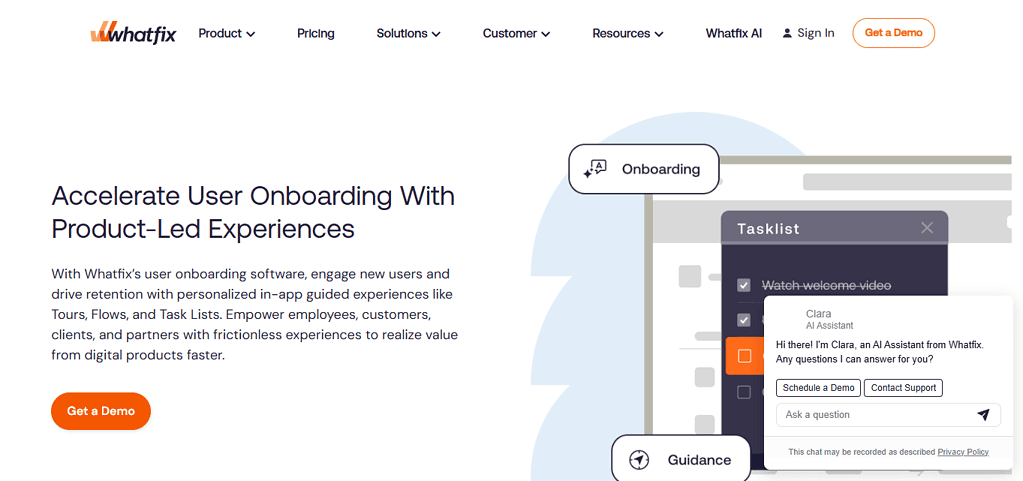Expand the Solutions dropdown menu
This screenshot has height=481, width=1023.
click(408, 33)
